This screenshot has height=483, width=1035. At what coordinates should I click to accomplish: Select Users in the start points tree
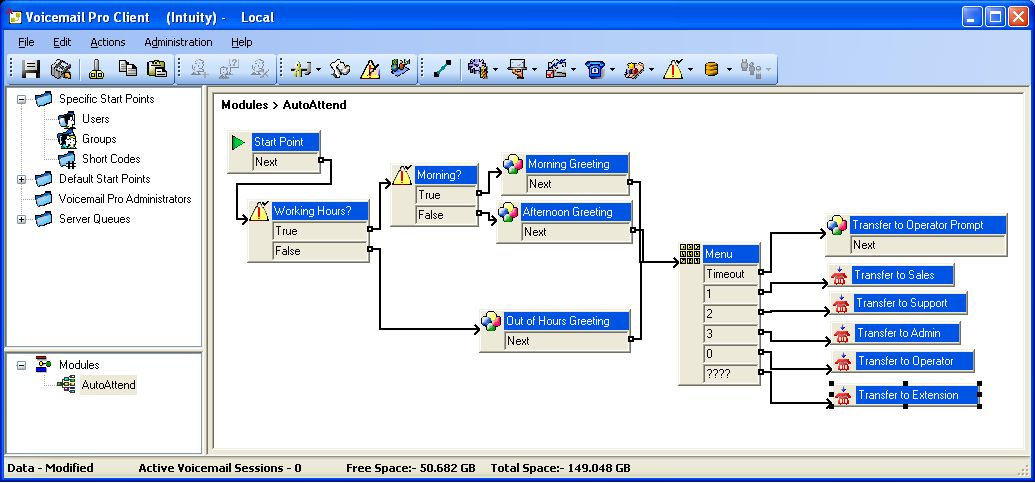(x=96, y=119)
